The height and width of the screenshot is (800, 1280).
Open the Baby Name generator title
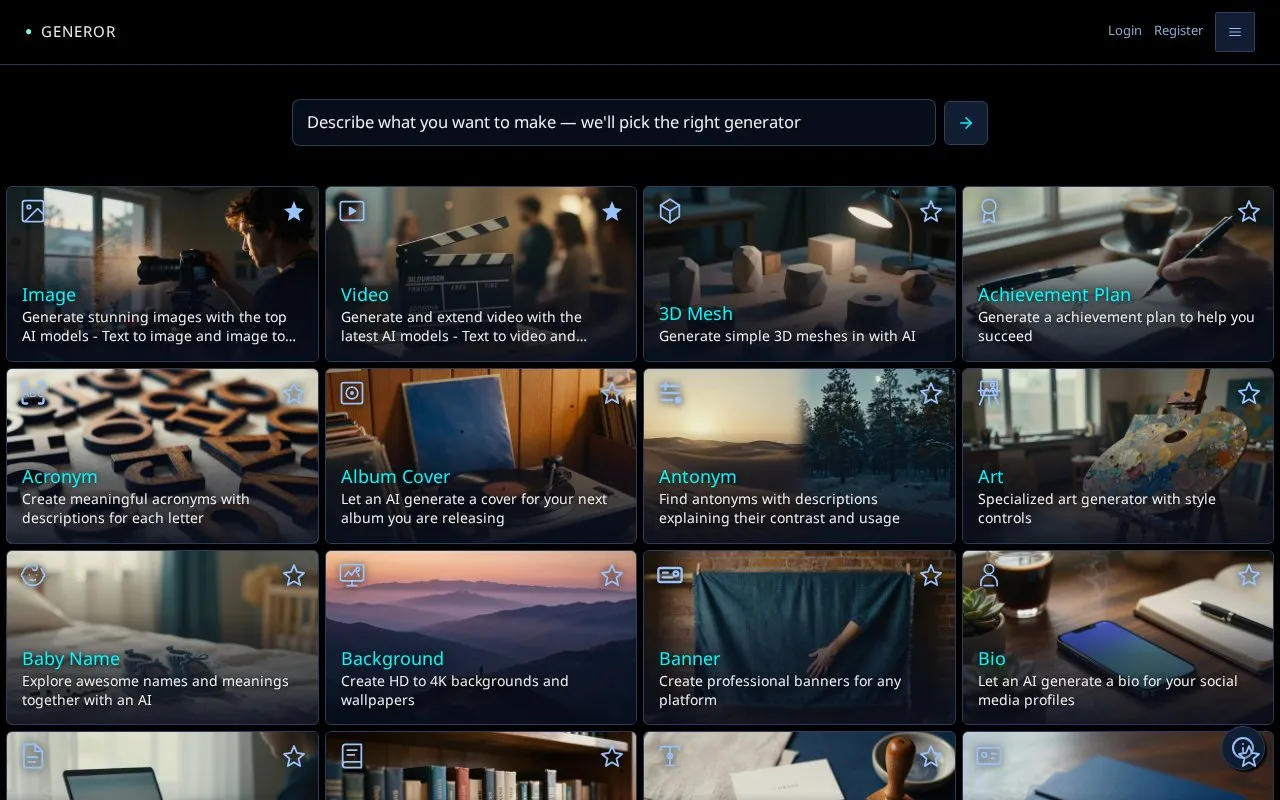pos(71,658)
